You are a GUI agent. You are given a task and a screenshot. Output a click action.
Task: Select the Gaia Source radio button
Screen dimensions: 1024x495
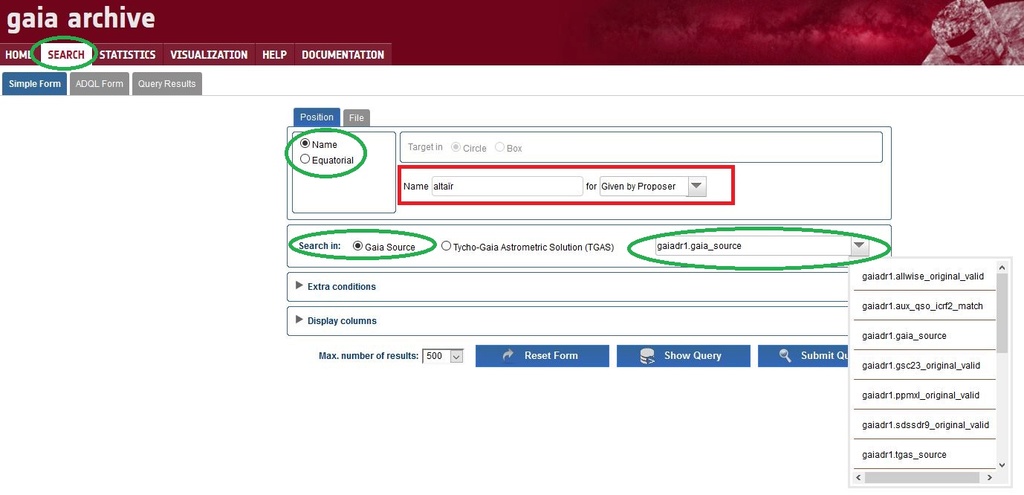357,246
